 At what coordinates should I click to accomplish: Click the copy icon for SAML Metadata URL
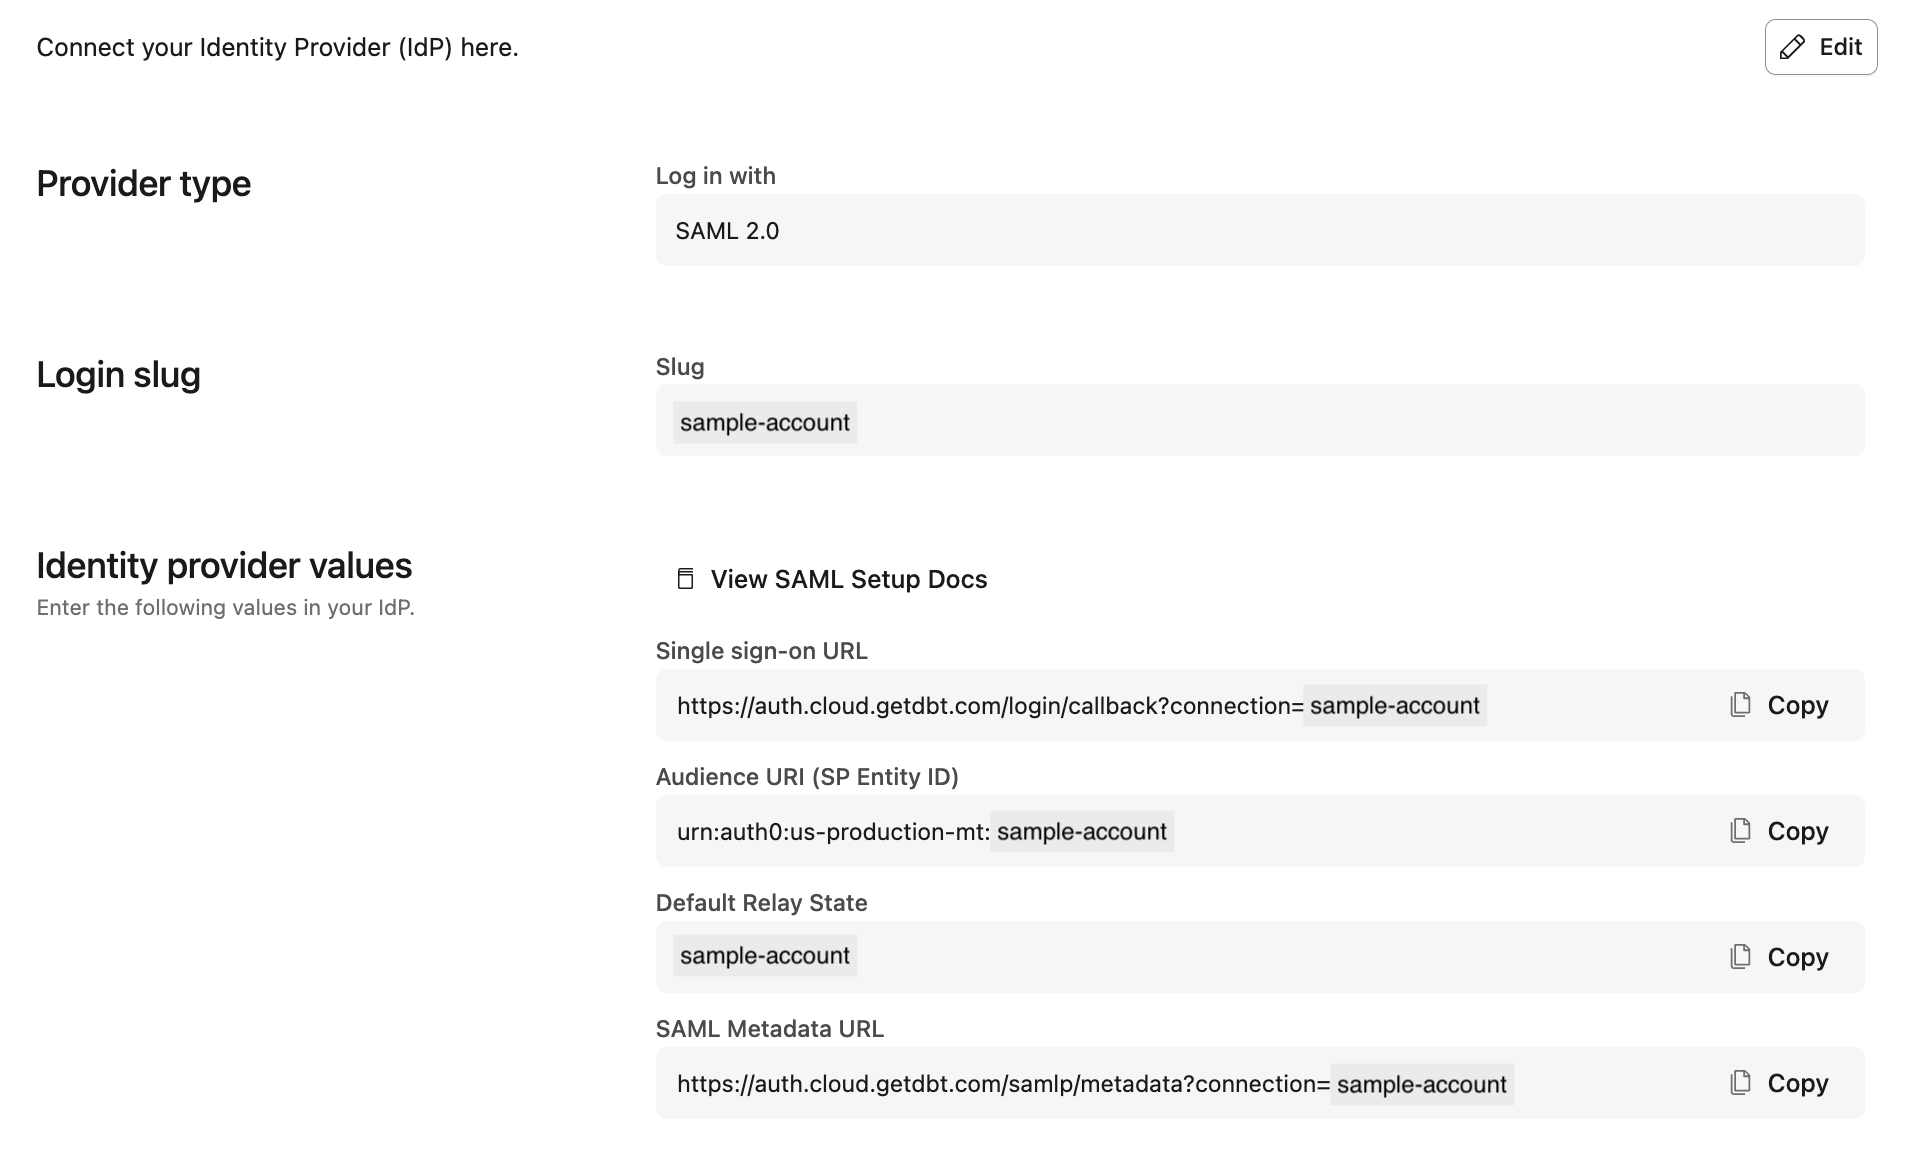point(1742,1083)
